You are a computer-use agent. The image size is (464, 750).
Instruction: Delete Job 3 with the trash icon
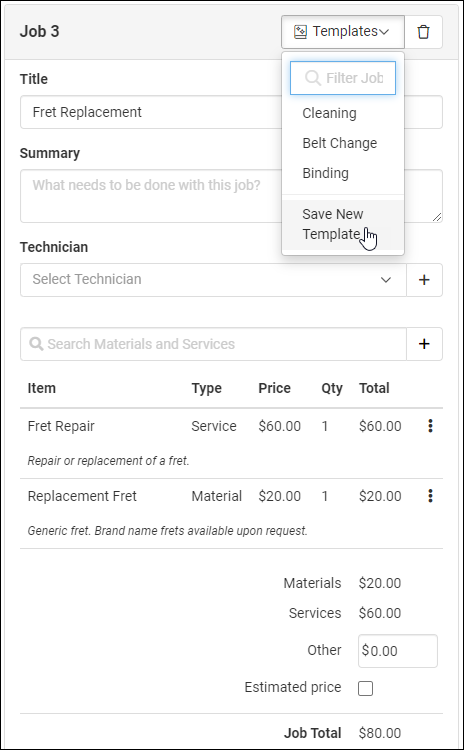(x=423, y=32)
